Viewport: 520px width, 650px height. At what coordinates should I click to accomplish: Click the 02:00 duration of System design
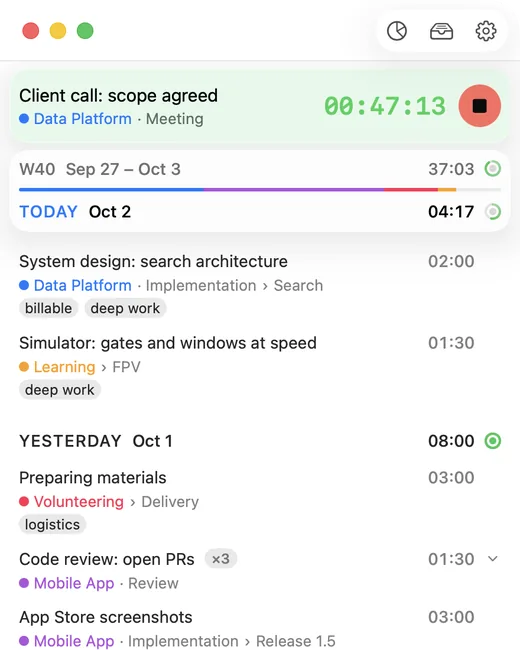pos(451,262)
